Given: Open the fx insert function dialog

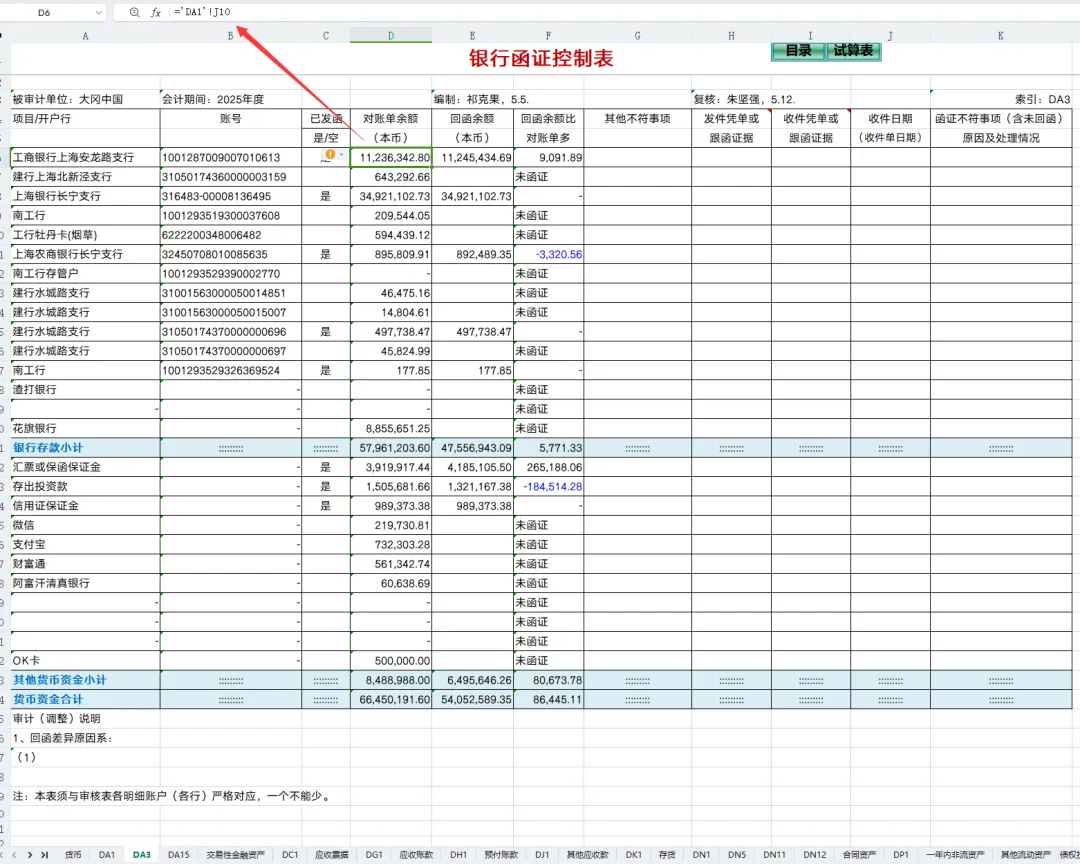Looking at the screenshot, I should [x=156, y=12].
